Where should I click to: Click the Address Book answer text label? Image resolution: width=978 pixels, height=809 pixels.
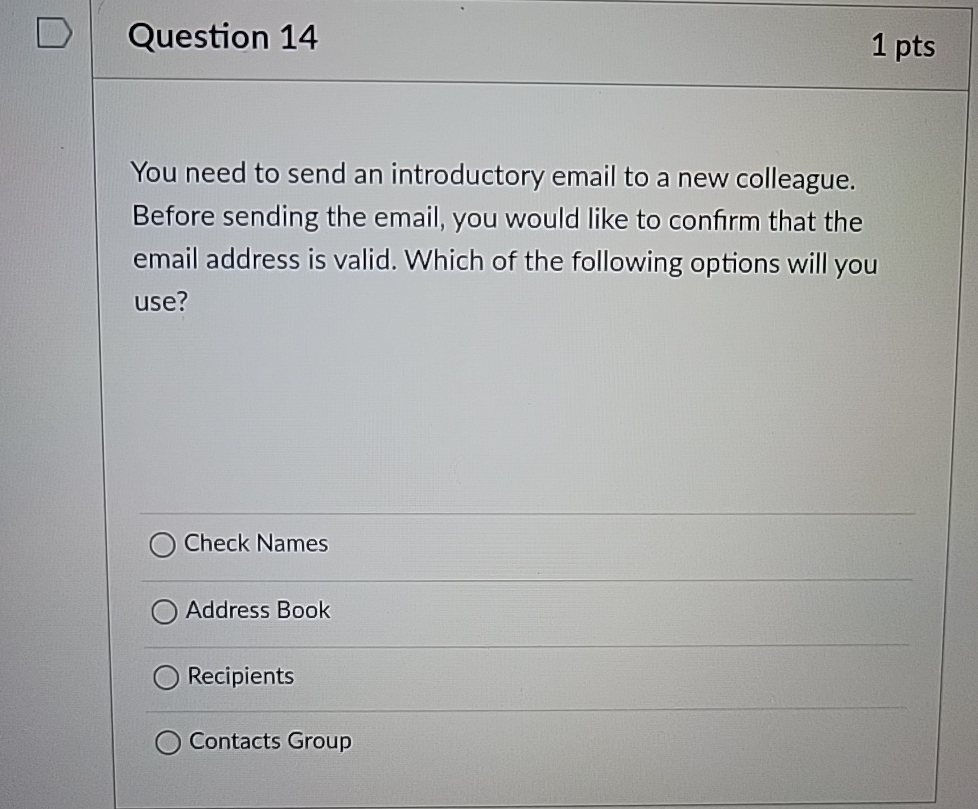[258, 611]
